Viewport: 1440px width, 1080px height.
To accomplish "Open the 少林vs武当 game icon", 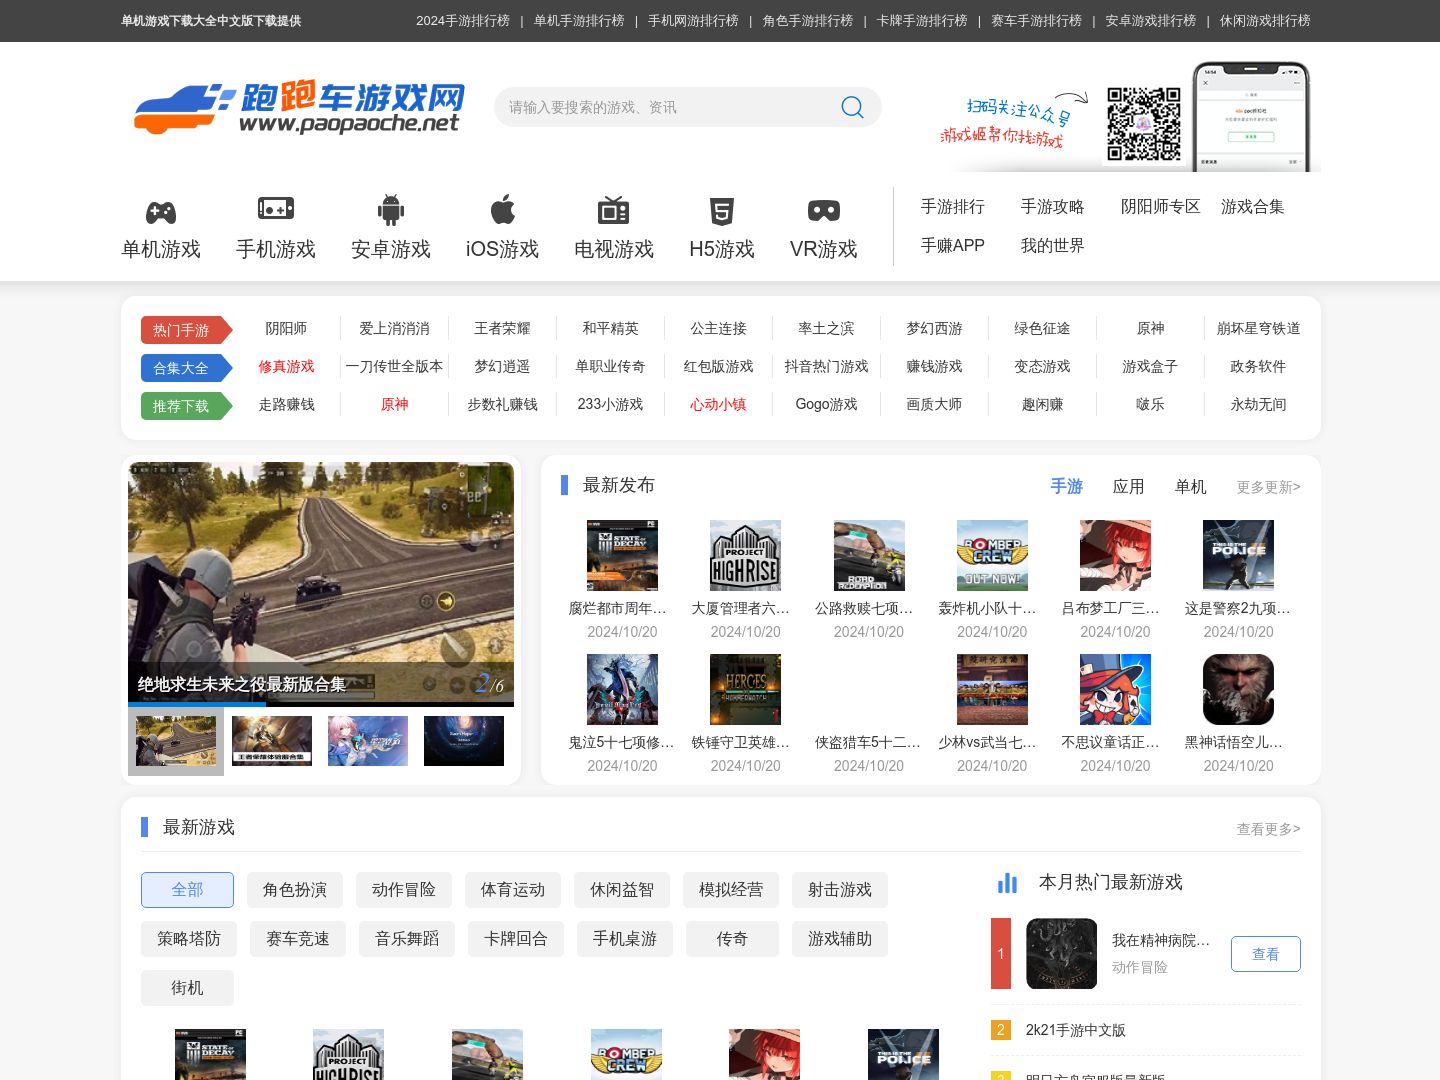I will tap(992, 689).
